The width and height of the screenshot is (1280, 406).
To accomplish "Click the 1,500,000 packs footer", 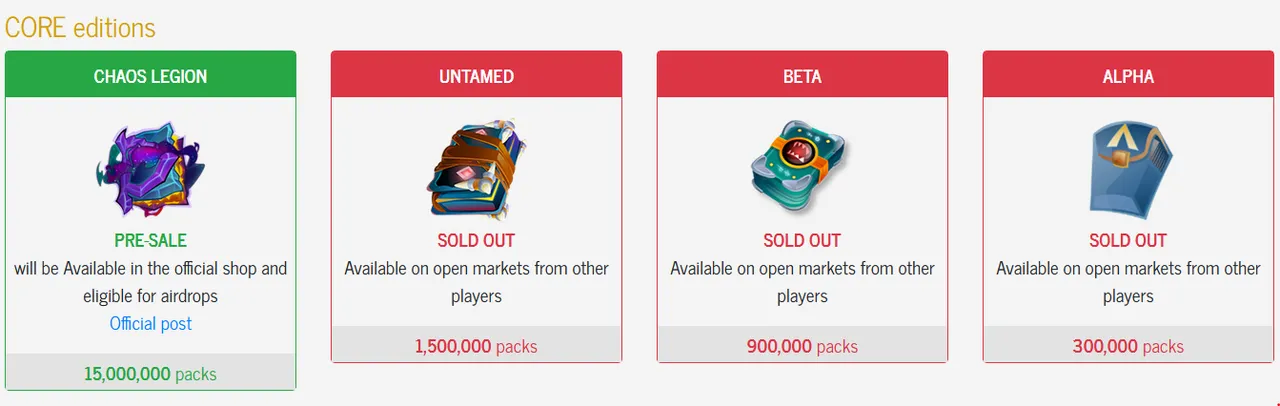I will coord(476,346).
